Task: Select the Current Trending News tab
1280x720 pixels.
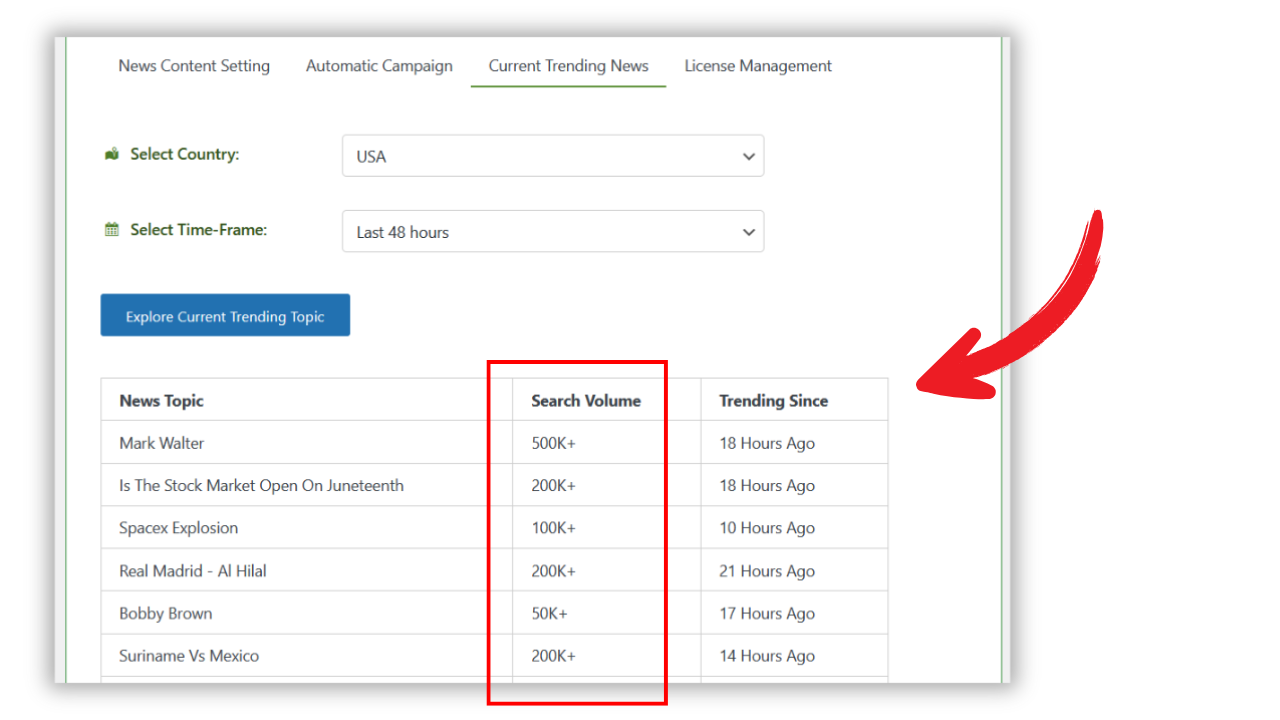Action: [x=568, y=66]
